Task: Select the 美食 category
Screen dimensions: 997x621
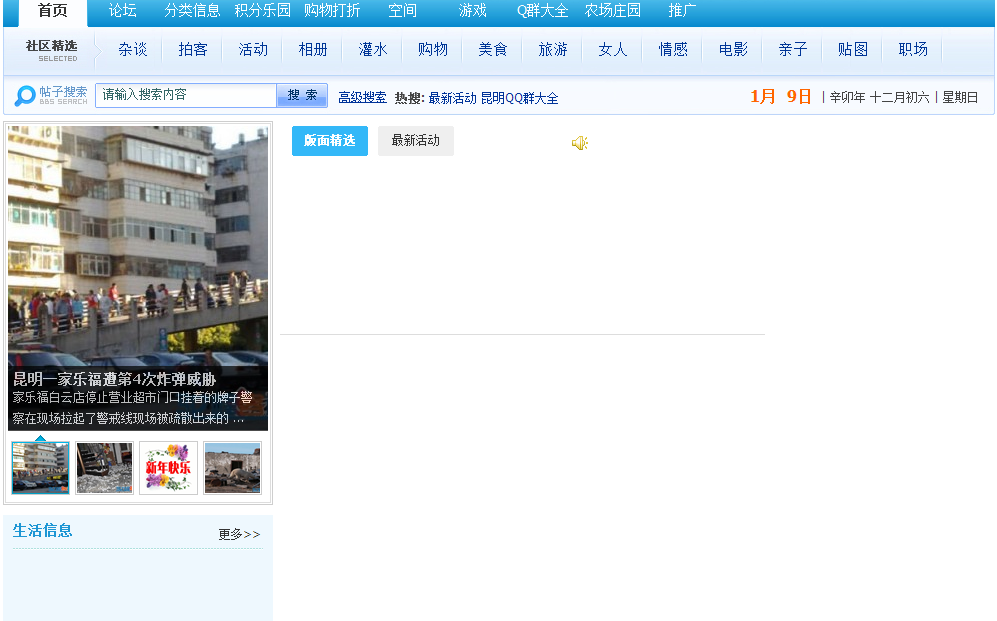Action: coord(493,50)
